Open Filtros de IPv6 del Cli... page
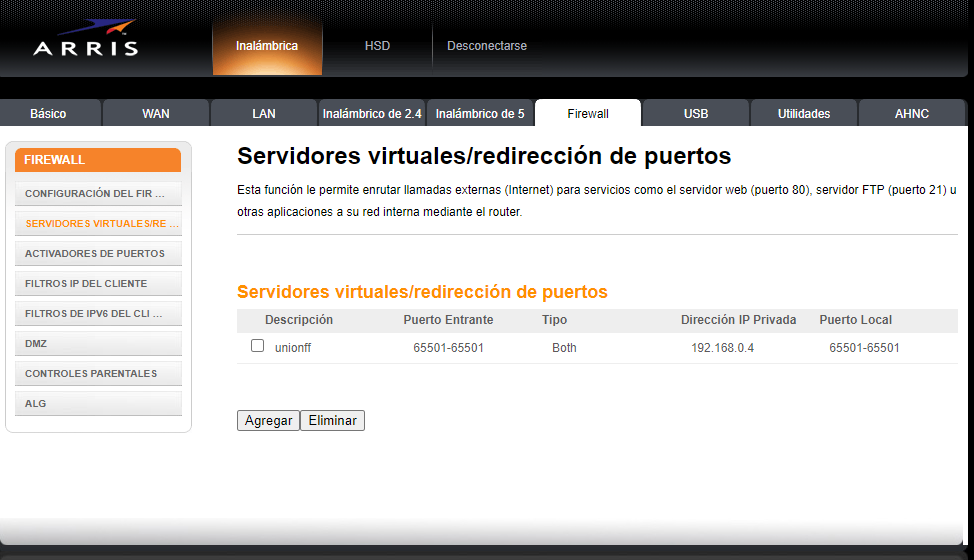The width and height of the screenshot is (974, 560). click(x=98, y=314)
